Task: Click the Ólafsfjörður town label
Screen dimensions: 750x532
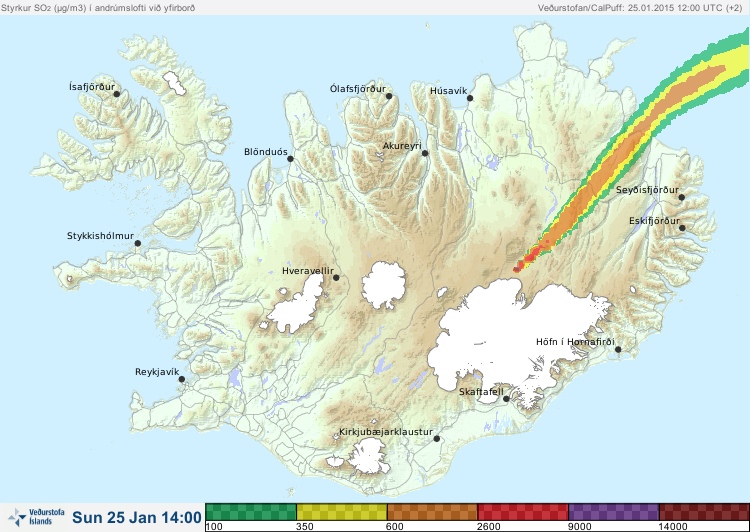Action: point(358,89)
